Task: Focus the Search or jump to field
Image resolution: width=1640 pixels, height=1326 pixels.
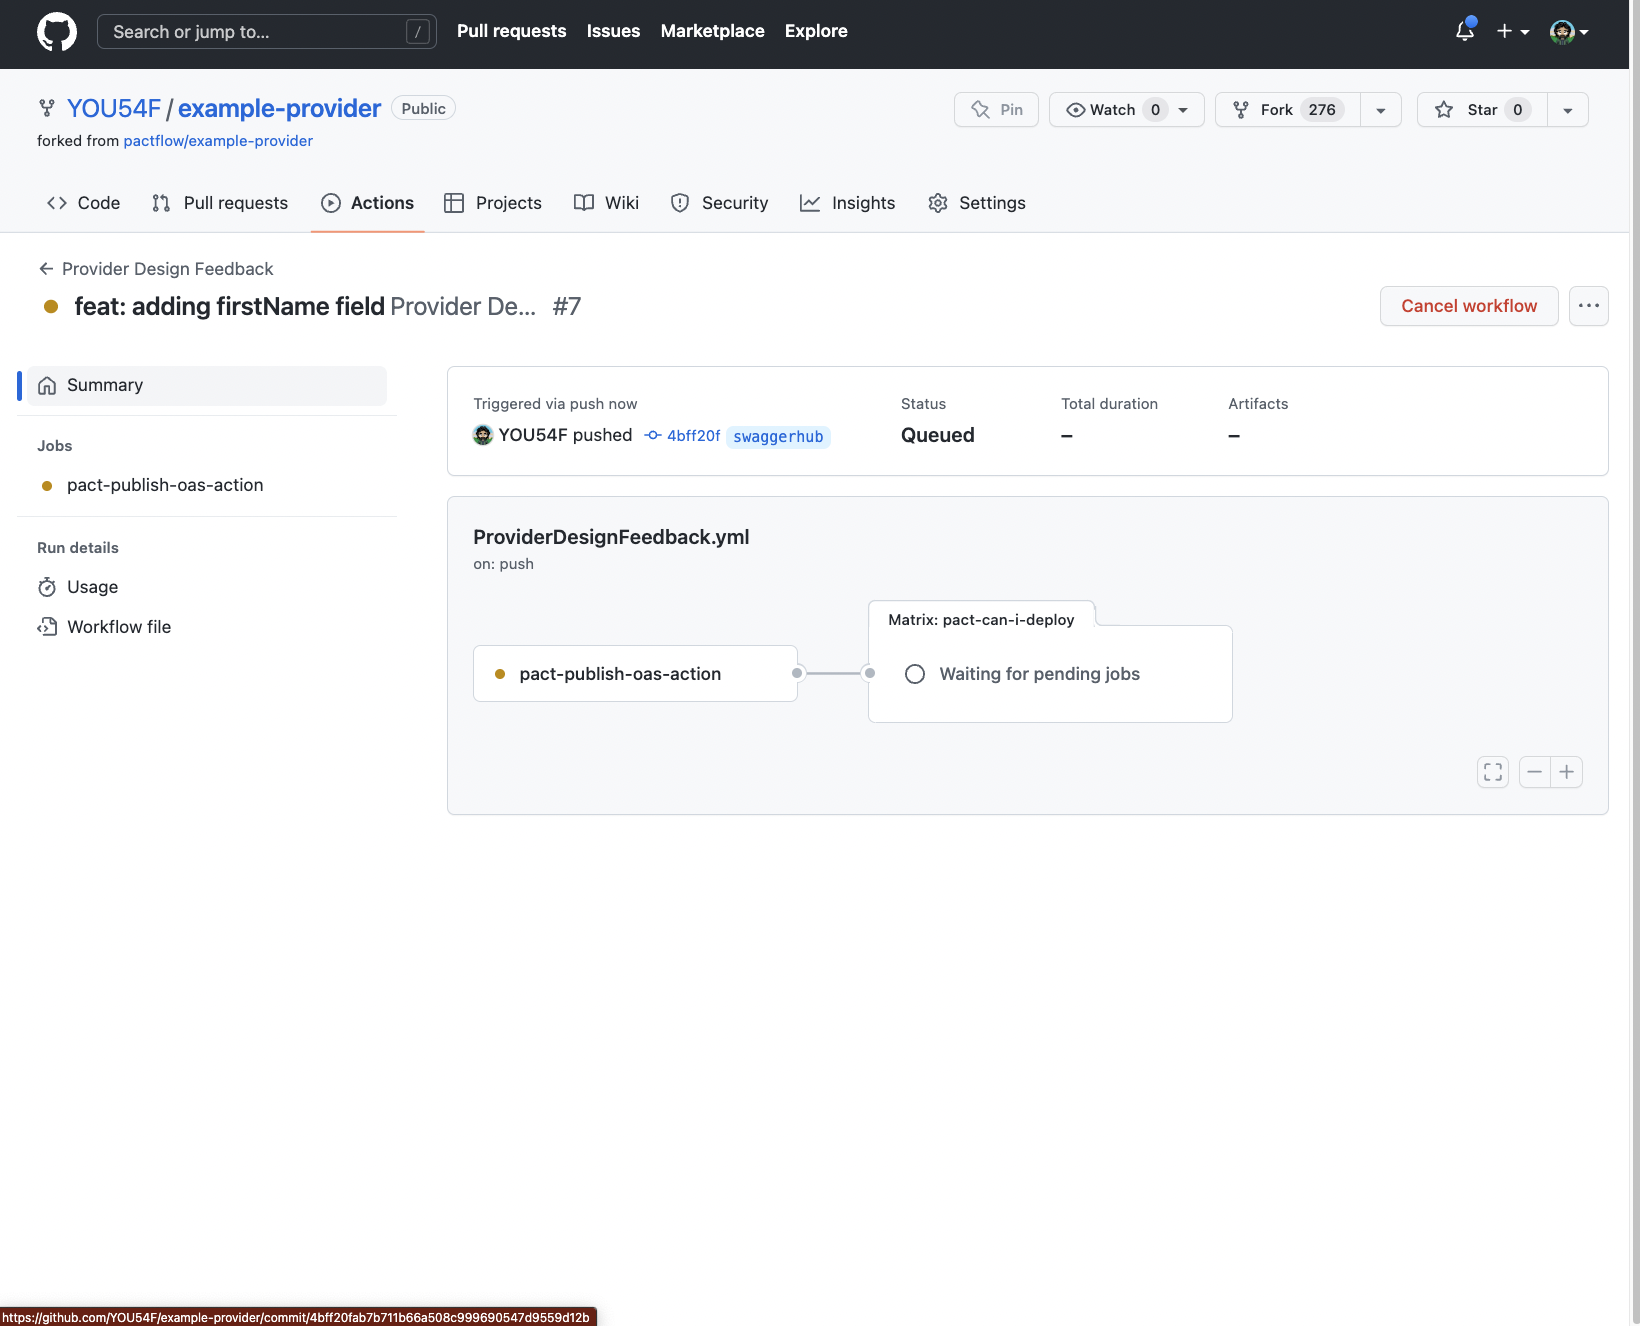Action: click(x=255, y=32)
